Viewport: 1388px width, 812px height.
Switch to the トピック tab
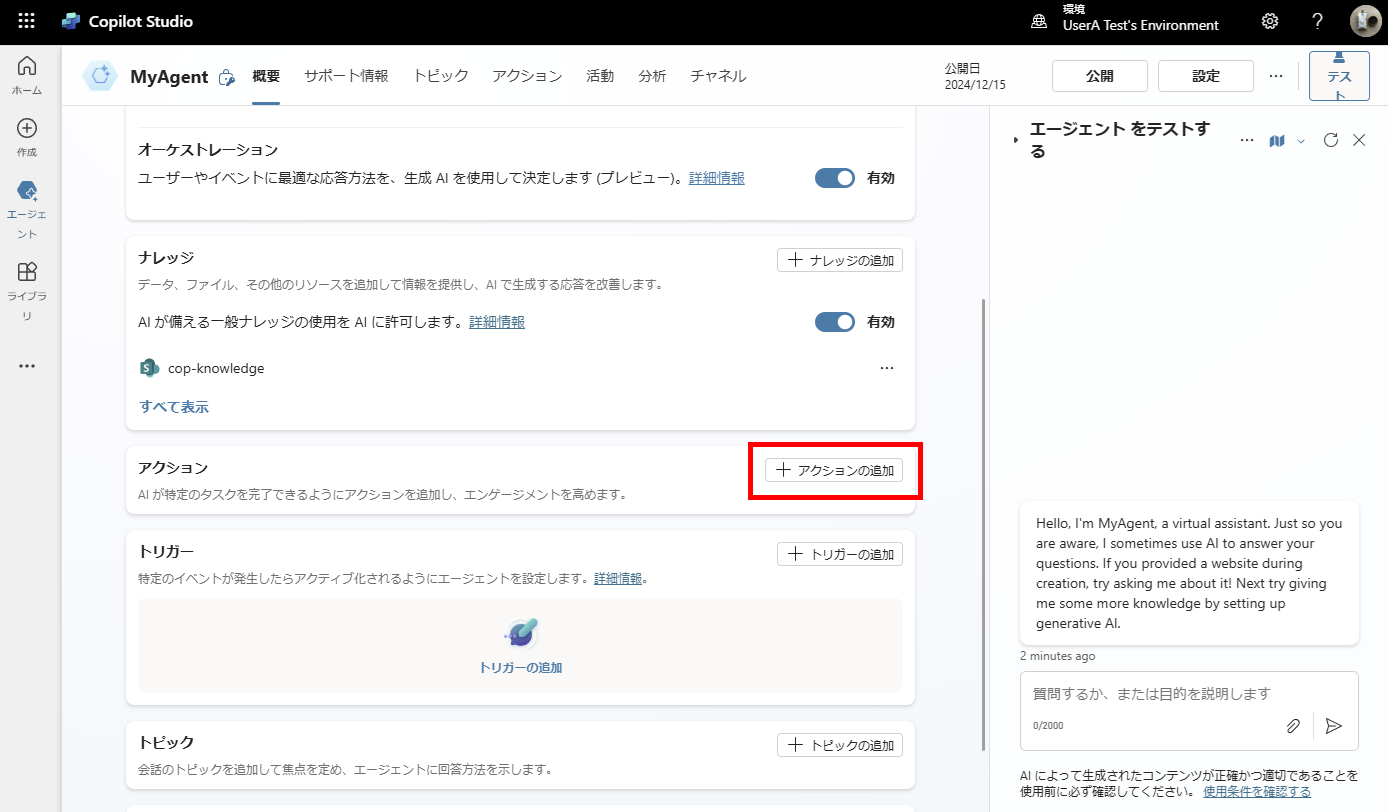pyautogui.click(x=440, y=76)
